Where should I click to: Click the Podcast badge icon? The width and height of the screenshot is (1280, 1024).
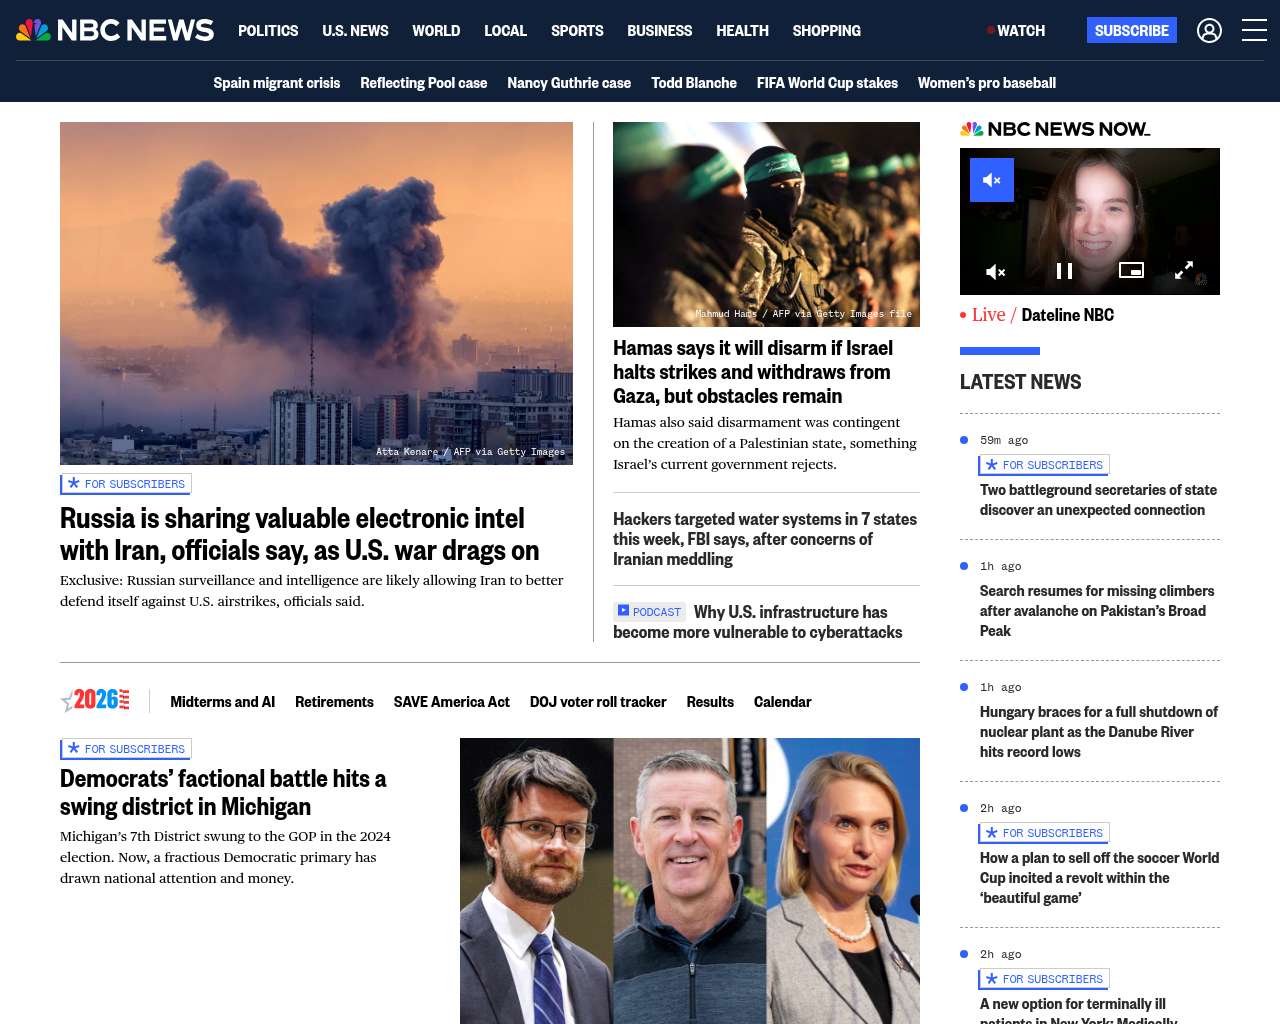(x=650, y=611)
